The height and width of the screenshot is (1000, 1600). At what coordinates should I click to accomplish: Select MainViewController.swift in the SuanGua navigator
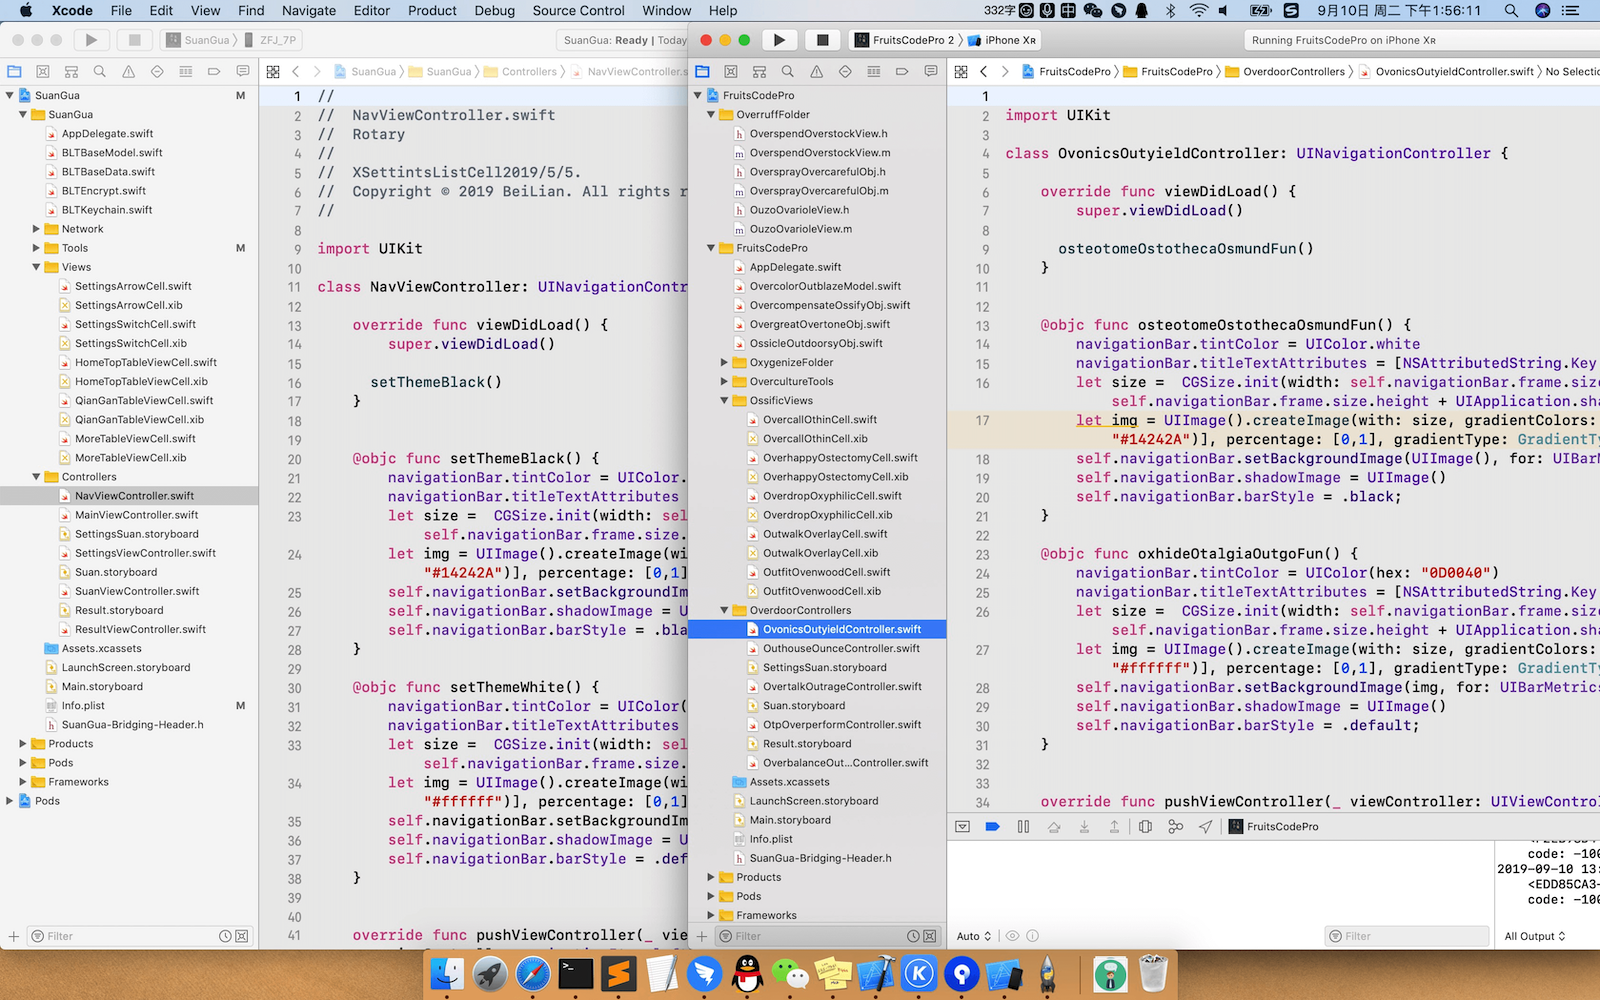click(x=137, y=515)
